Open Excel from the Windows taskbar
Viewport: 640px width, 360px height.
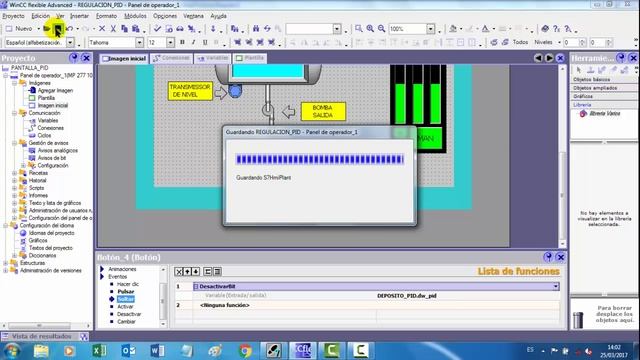pyautogui.click(x=99, y=351)
